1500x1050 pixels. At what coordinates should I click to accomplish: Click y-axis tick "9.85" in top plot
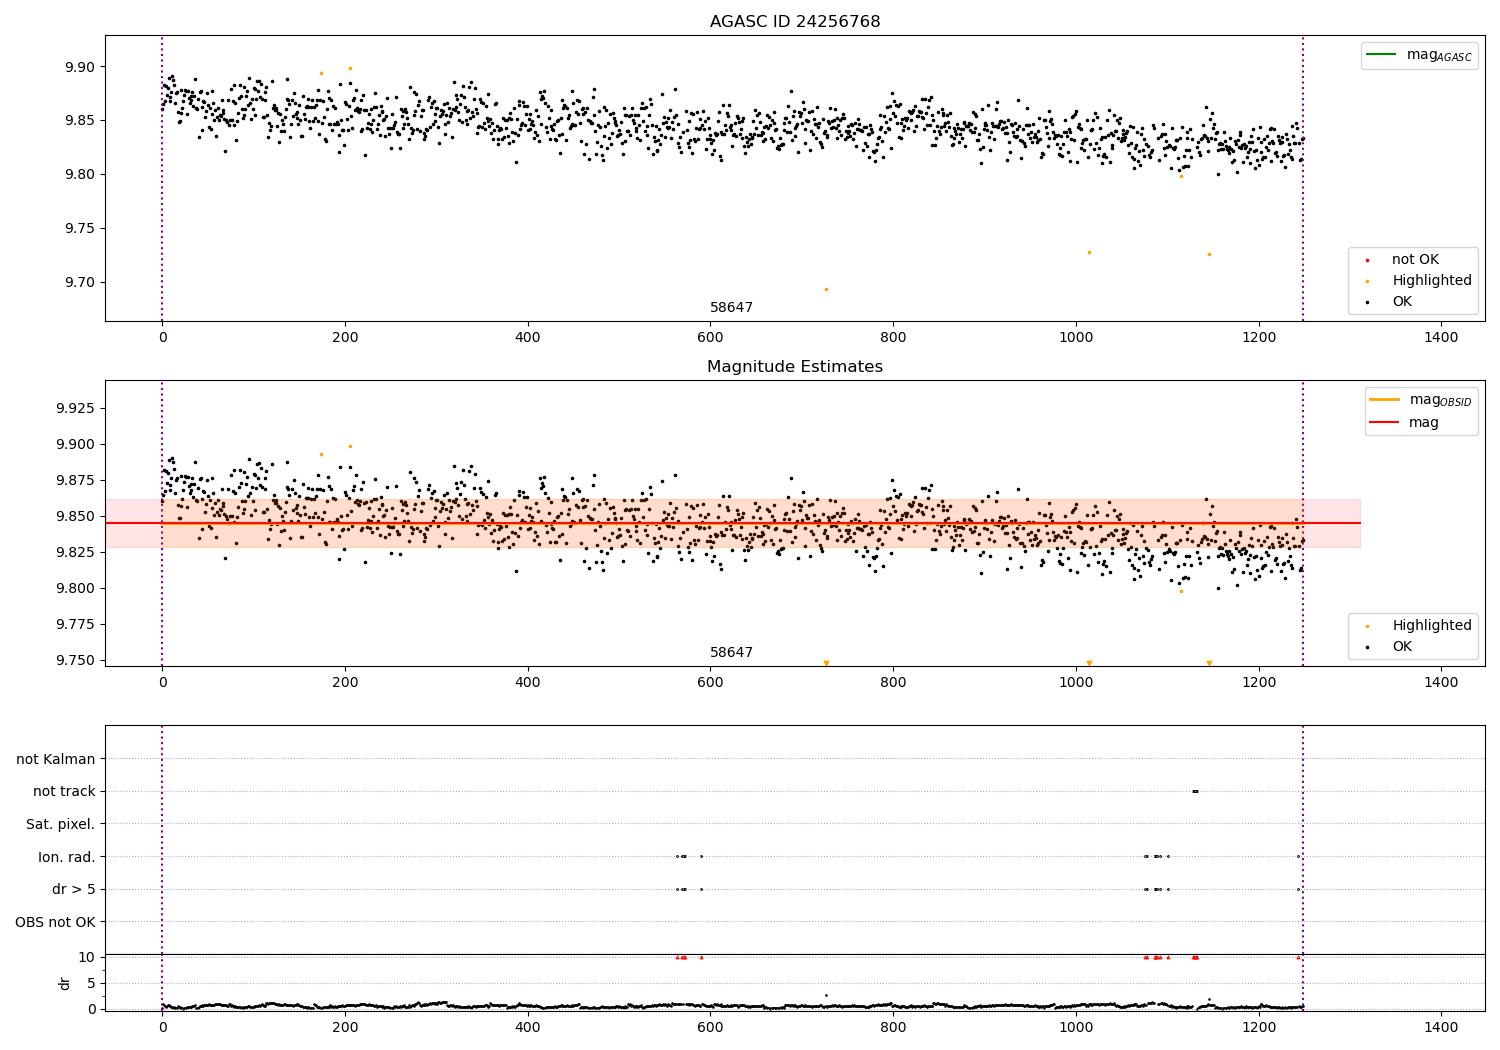(79, 121)
